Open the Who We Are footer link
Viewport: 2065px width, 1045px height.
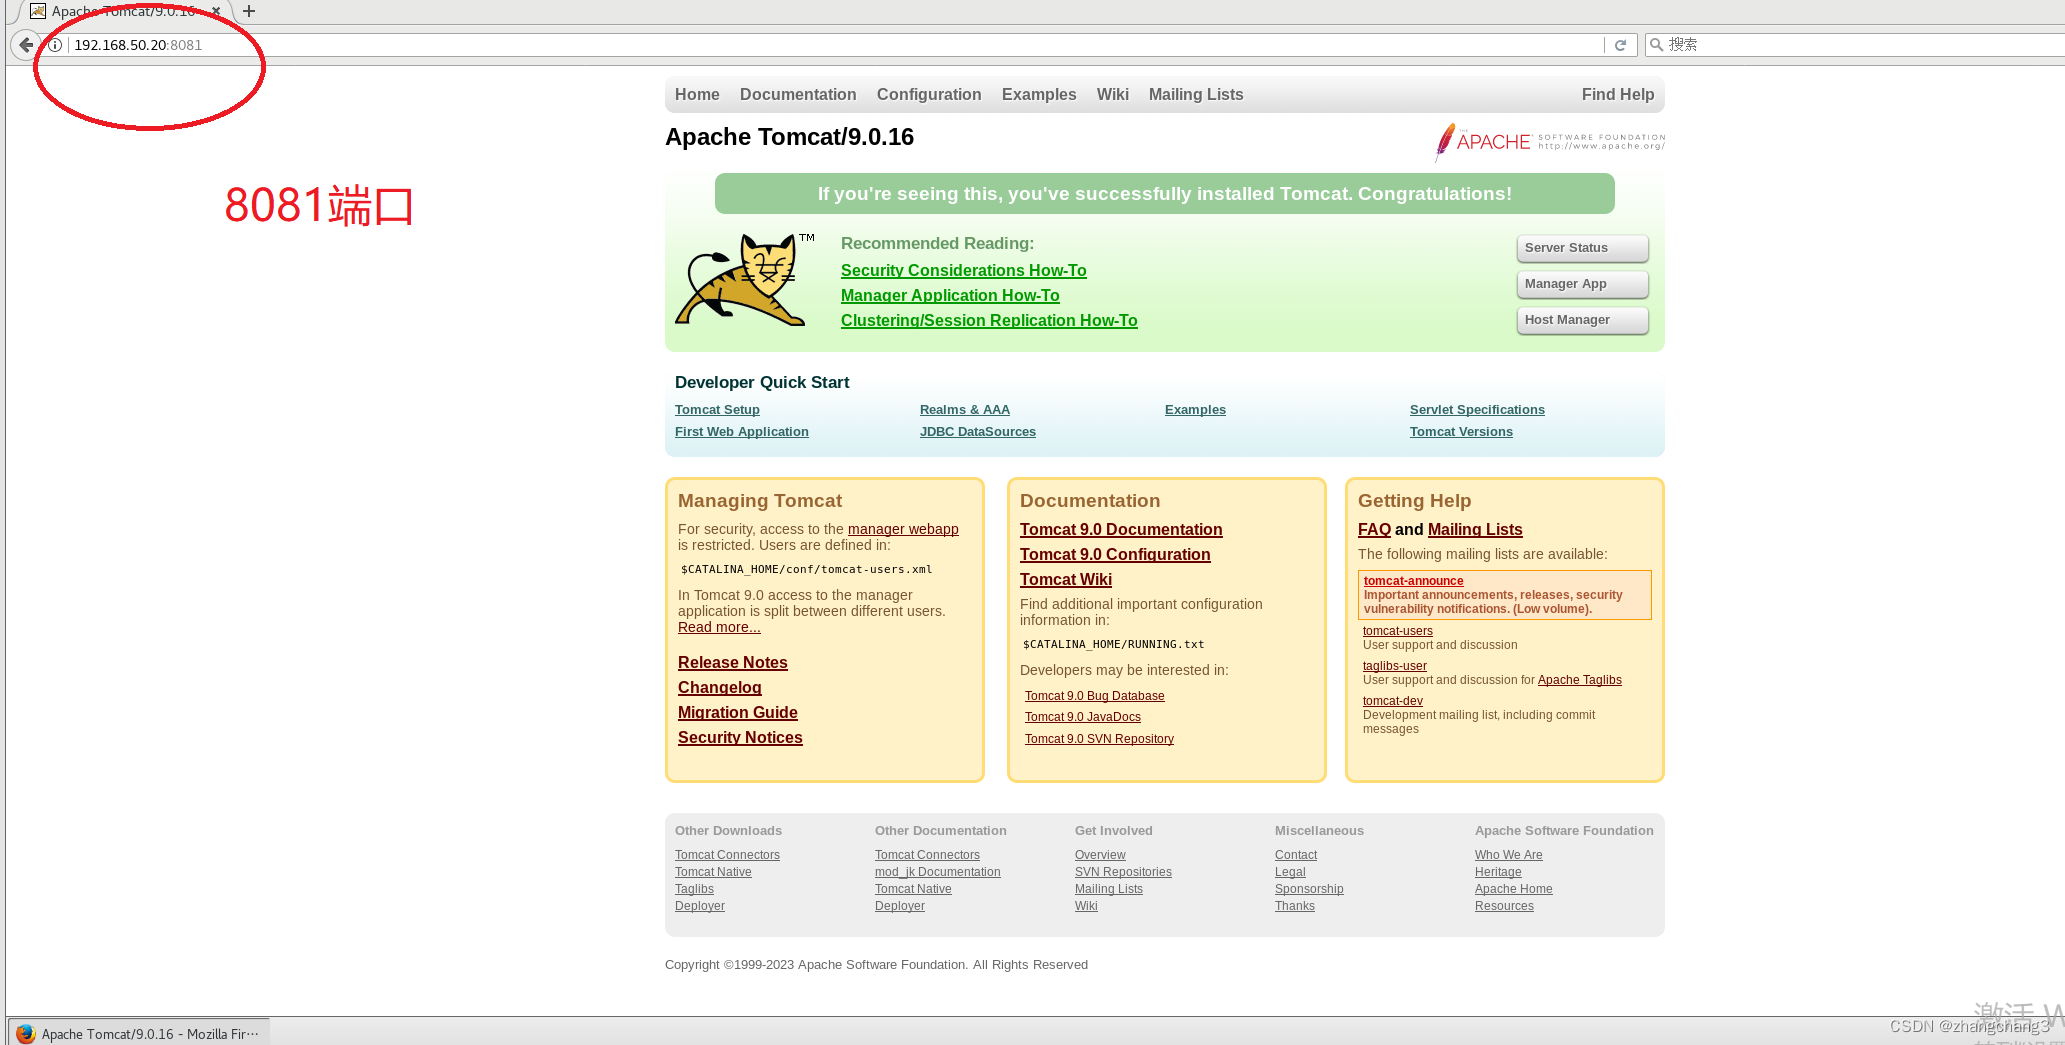point(1509,855)
